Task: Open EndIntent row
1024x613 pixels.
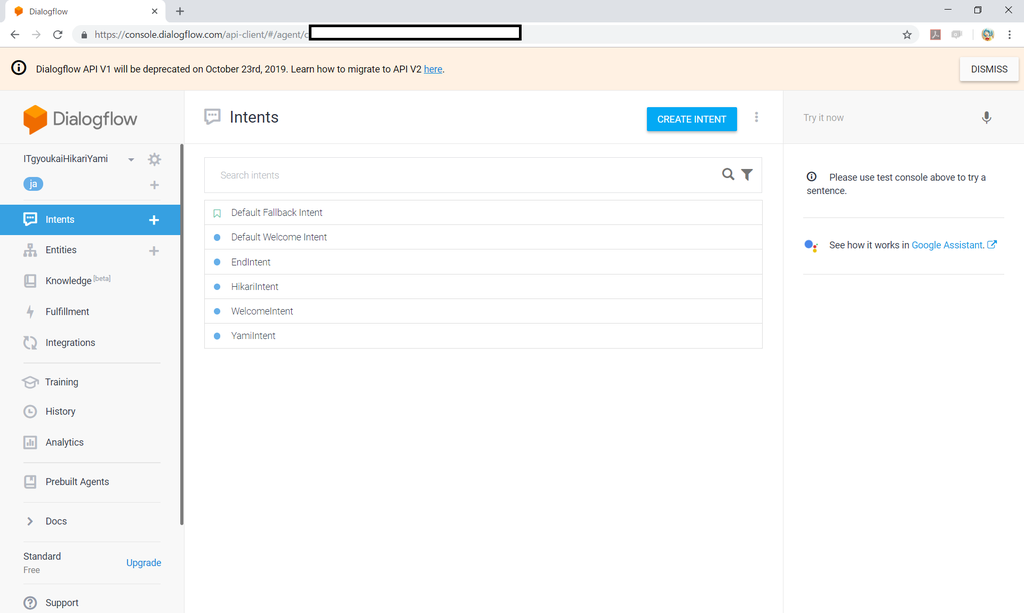Action: coord(483,262)
